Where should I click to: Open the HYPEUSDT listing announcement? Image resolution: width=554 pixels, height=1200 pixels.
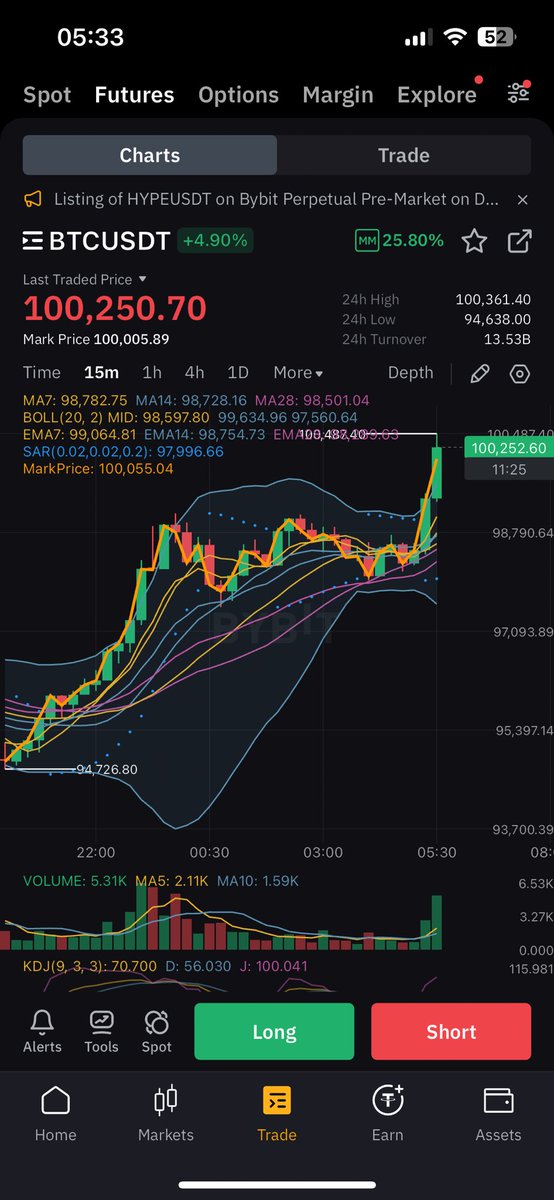tap(276, 200)
